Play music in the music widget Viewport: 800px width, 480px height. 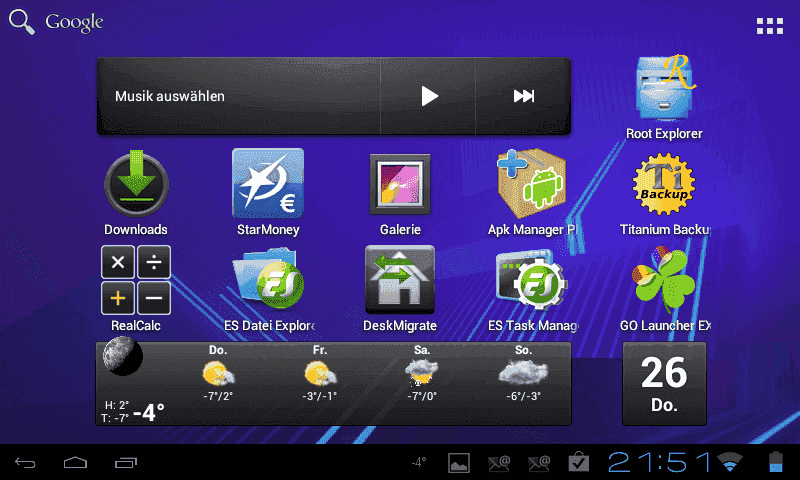click(x=429, y=96)
